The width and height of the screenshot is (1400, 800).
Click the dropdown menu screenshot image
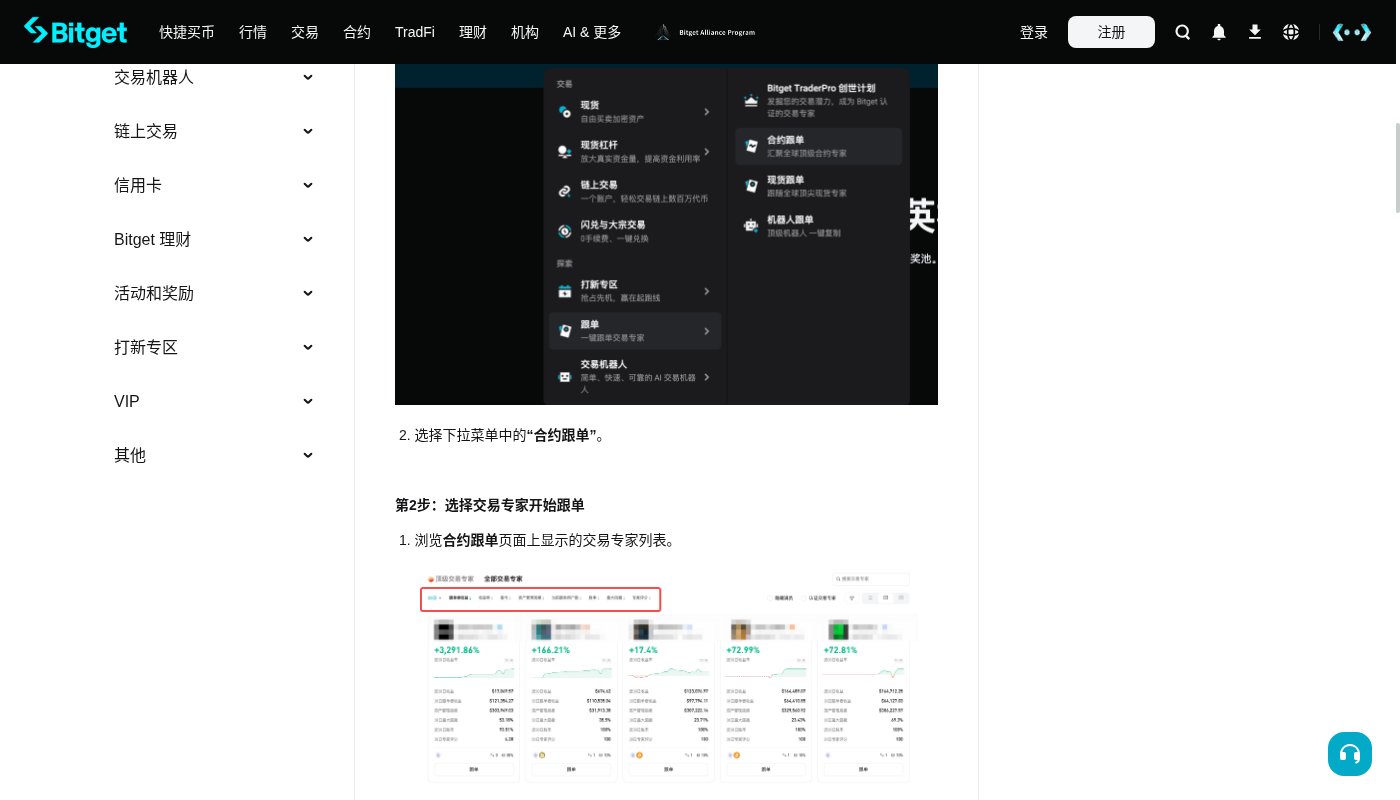[x=666, y=234]
